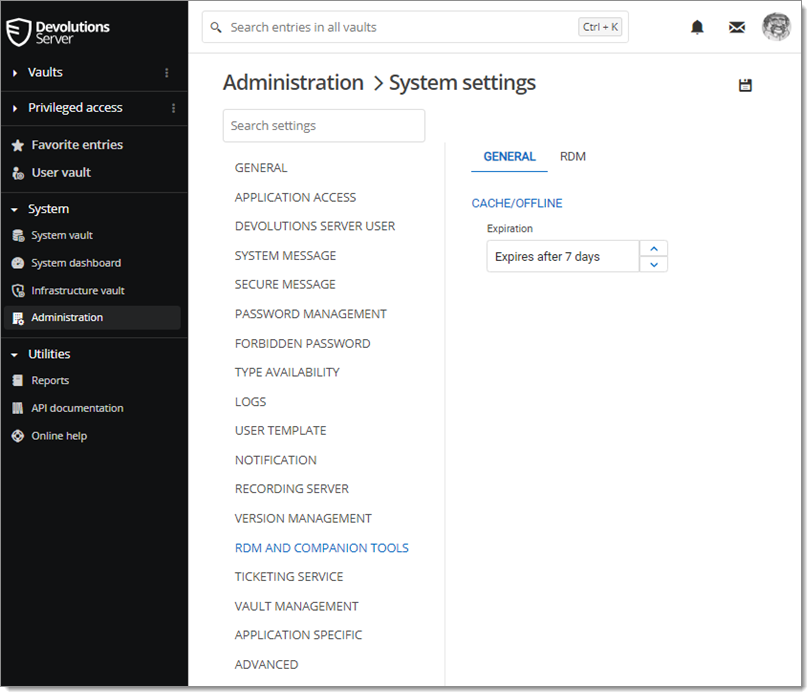Image resolution: width=812 pixels, height=697 pixels.
Task: Collapse the Utilities section arrow
Action: [14, 355]
